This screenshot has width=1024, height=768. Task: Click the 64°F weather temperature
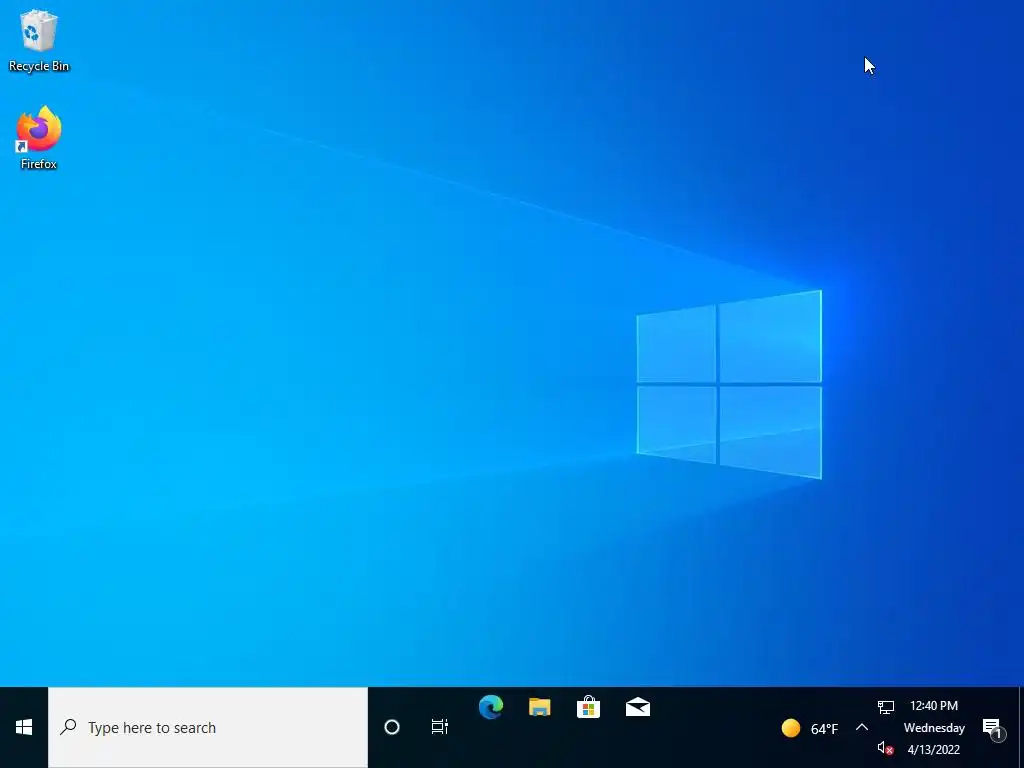pyautogui.click(x=824, y=728)
